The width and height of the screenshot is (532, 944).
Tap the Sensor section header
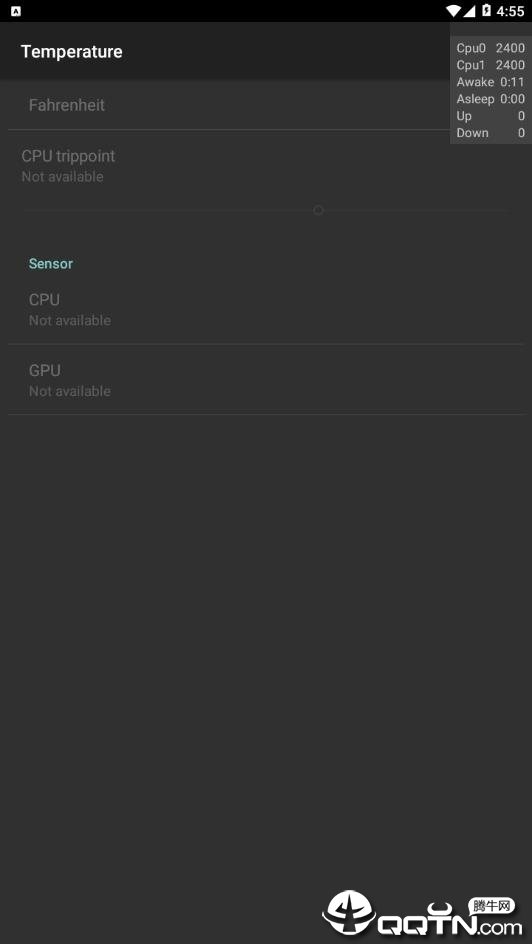[51, 264]
